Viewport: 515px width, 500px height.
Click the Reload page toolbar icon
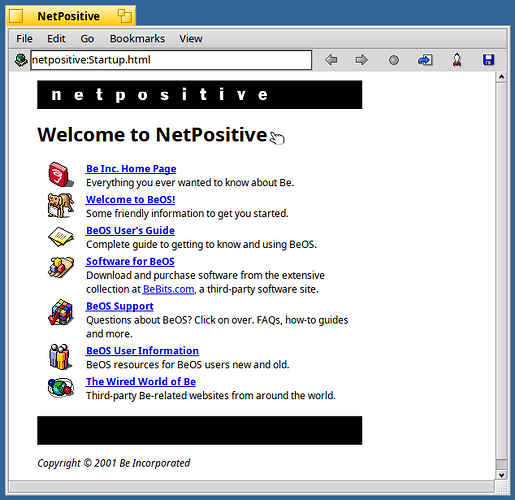point(425,60)
